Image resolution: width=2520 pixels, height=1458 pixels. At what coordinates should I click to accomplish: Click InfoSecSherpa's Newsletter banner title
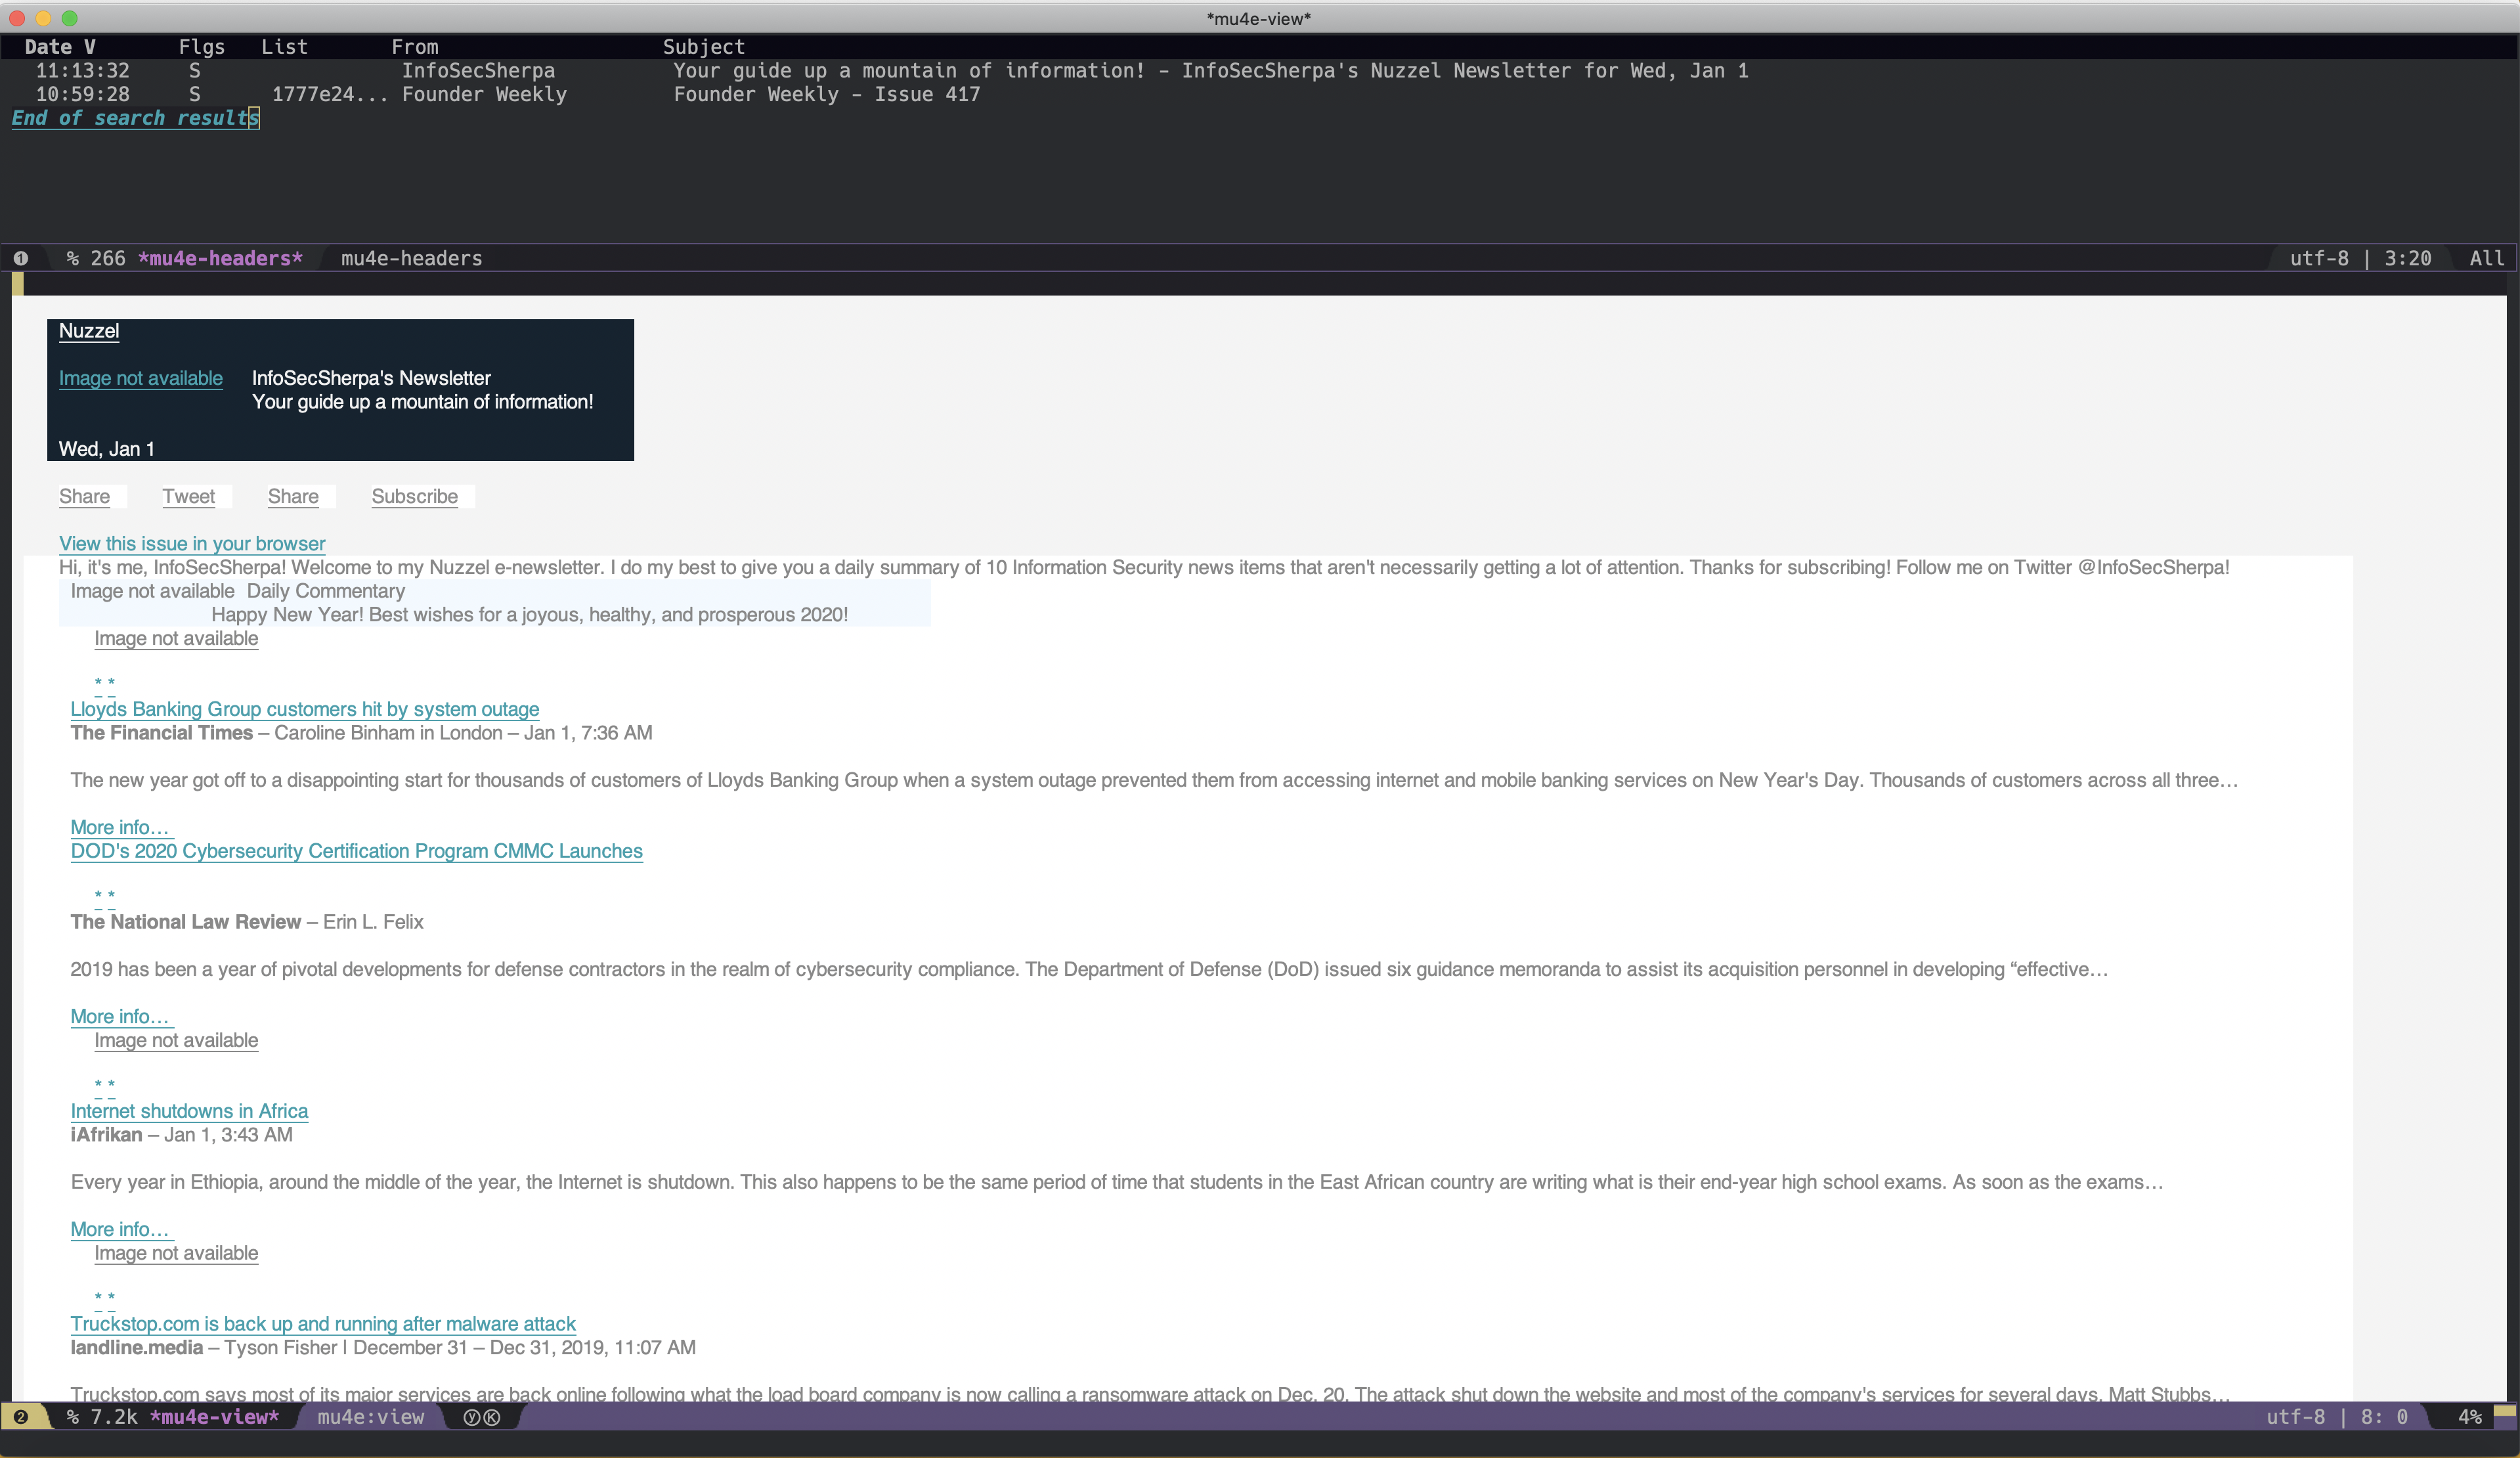(371, 378)
